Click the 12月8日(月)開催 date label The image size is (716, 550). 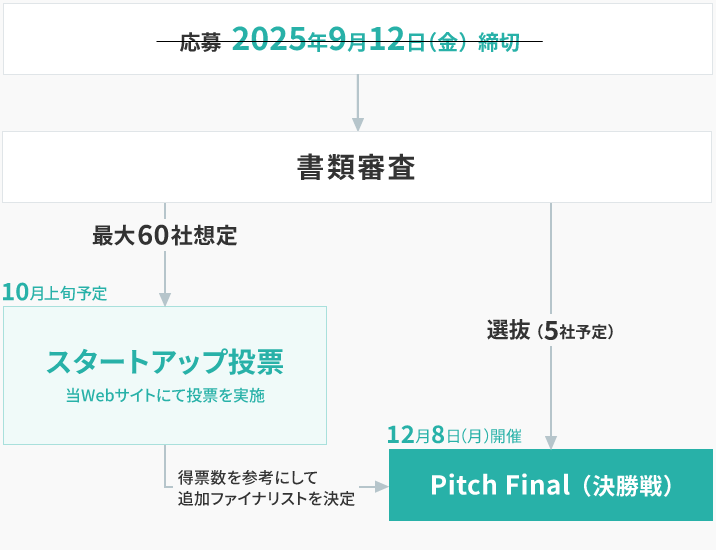454,435
